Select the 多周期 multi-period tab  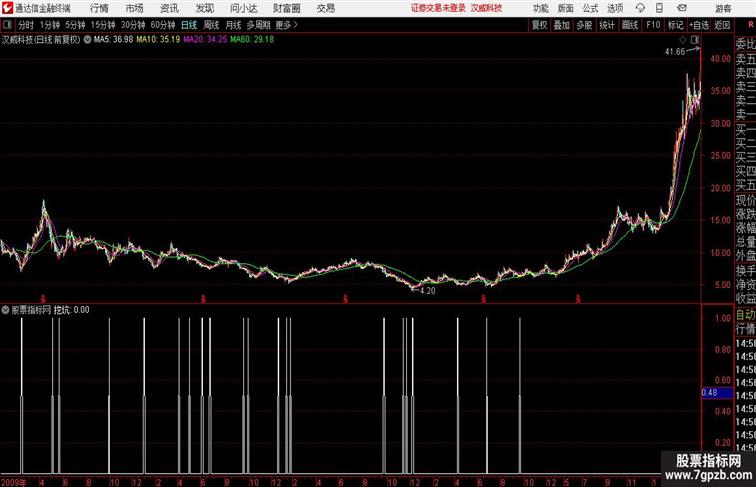coord(258,25)
